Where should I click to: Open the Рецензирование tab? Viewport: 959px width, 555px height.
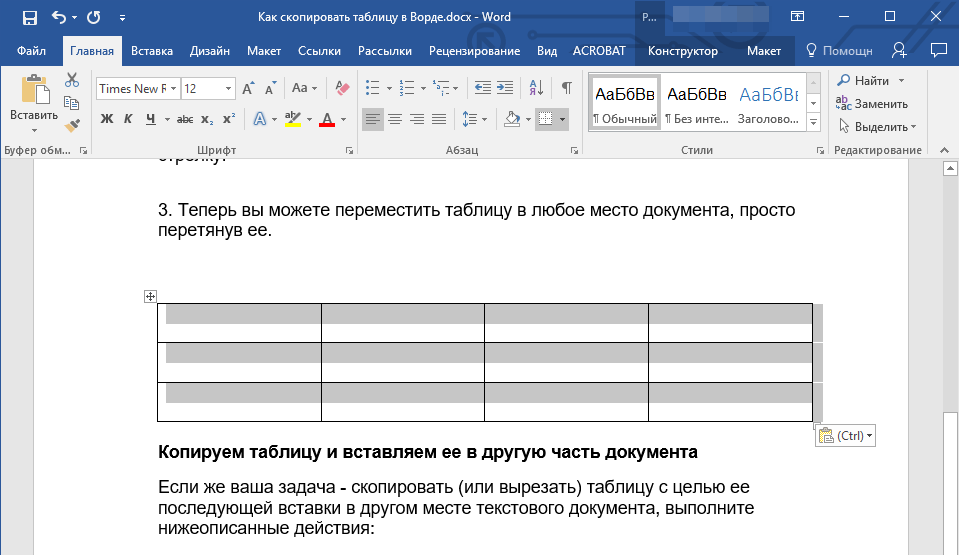pos(474,51)
